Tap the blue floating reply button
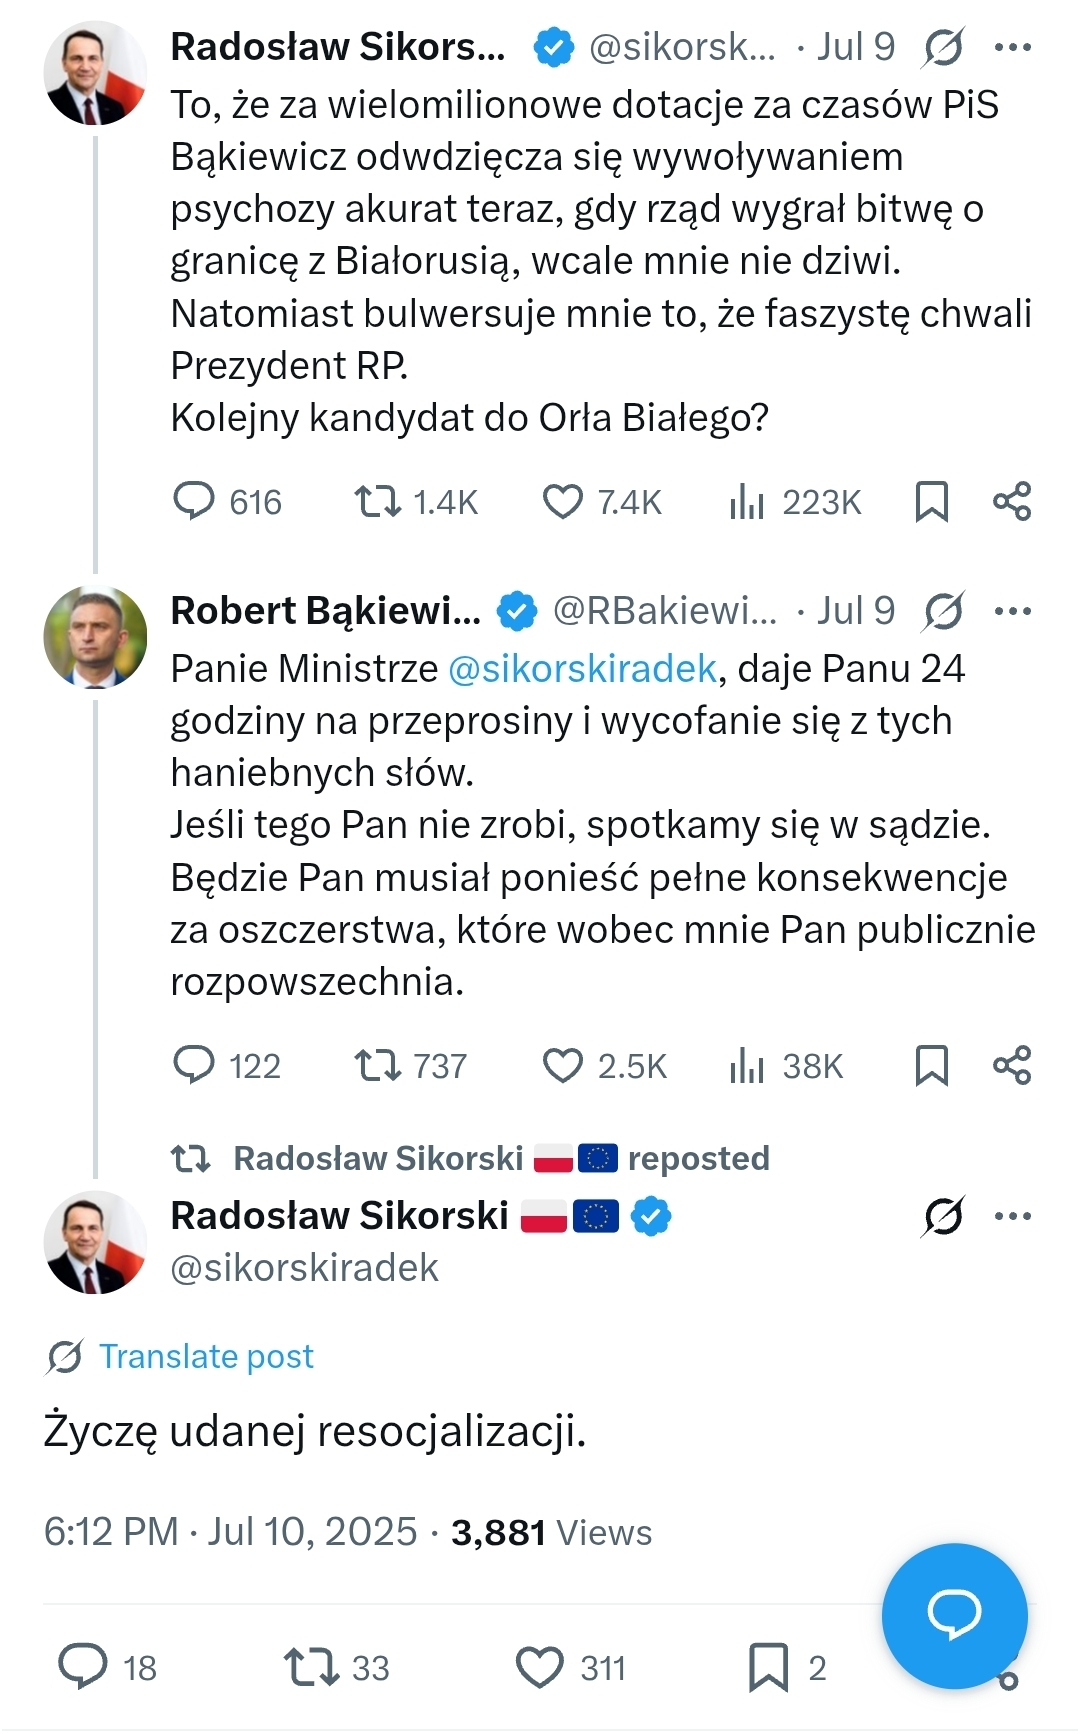Screen dimensions: 1080x1734 coord(954,1615)
